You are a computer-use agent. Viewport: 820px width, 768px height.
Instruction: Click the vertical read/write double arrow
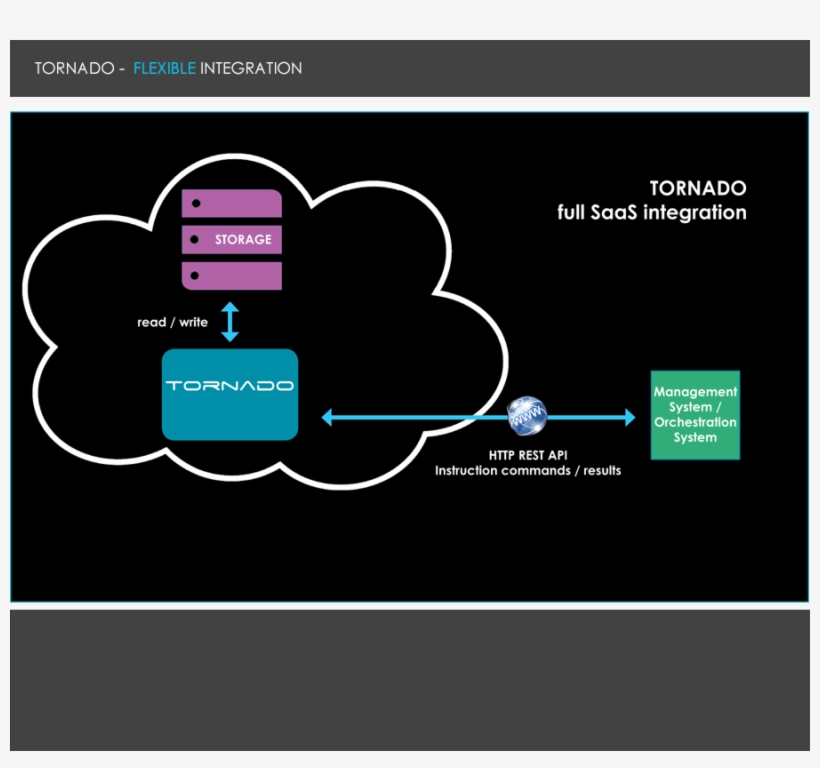click(230, 322)
